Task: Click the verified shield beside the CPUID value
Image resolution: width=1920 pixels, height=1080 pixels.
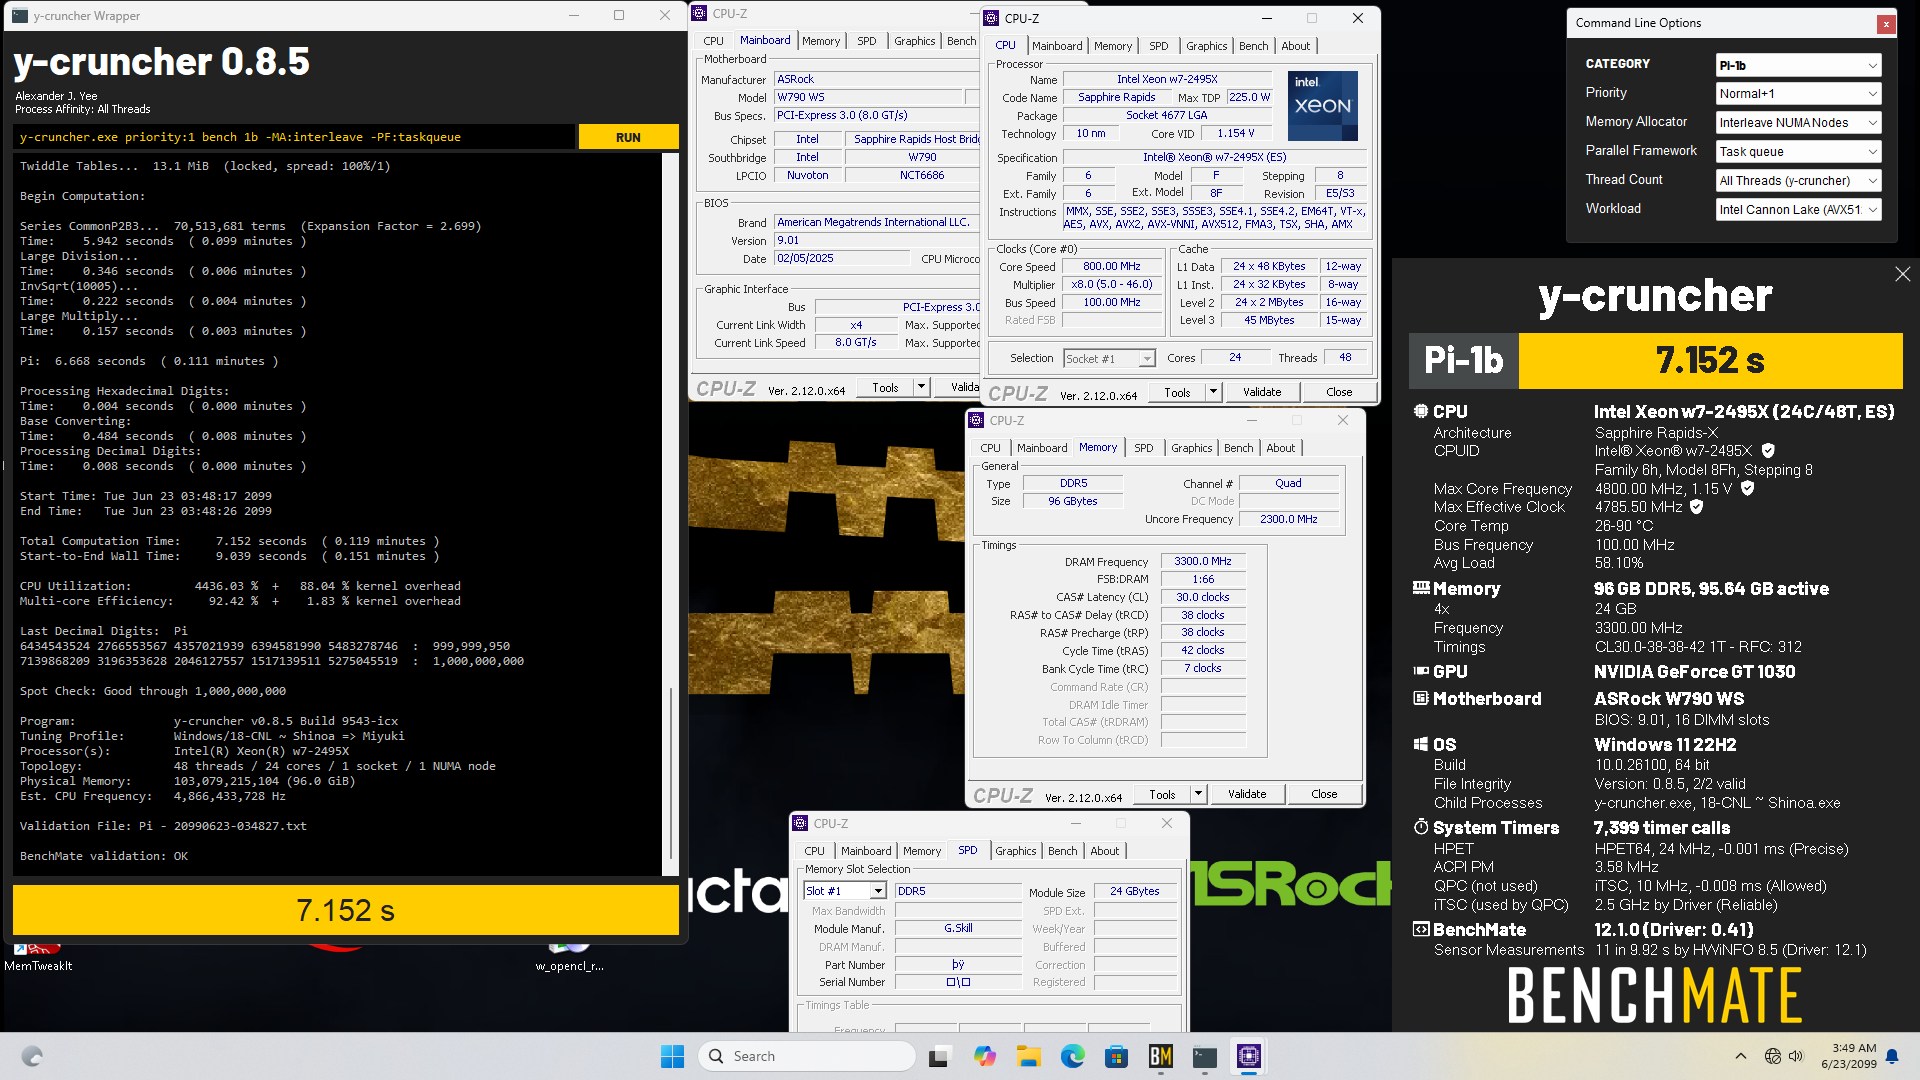Action: click(1768, 451)
